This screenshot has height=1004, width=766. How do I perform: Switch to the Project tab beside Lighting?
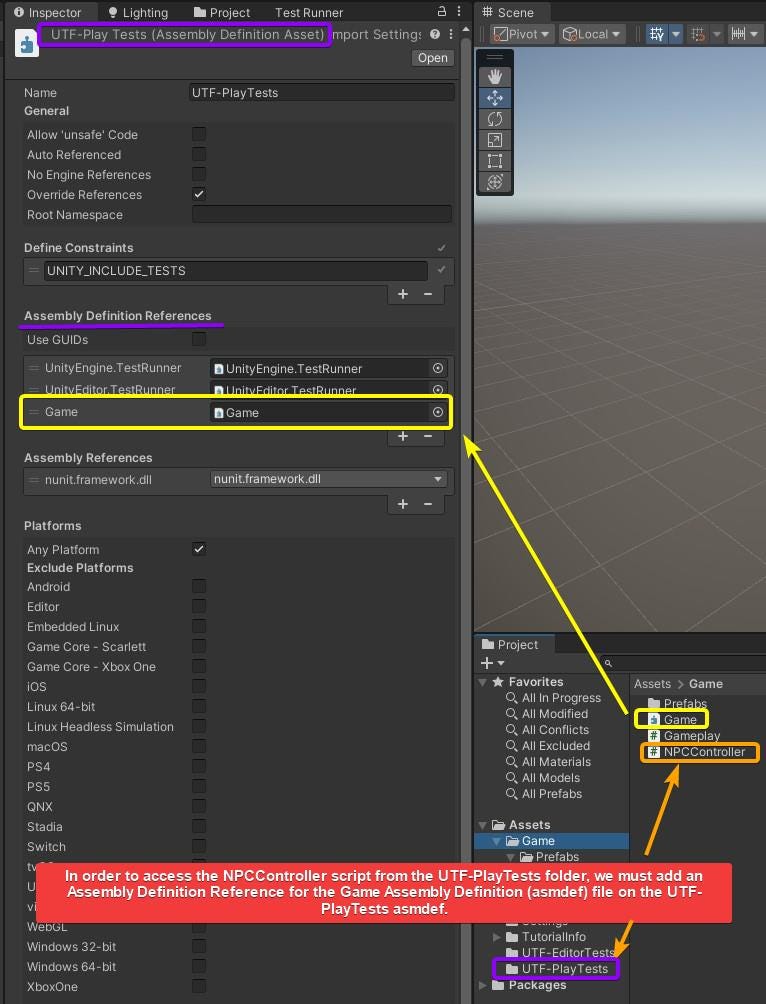222,12
